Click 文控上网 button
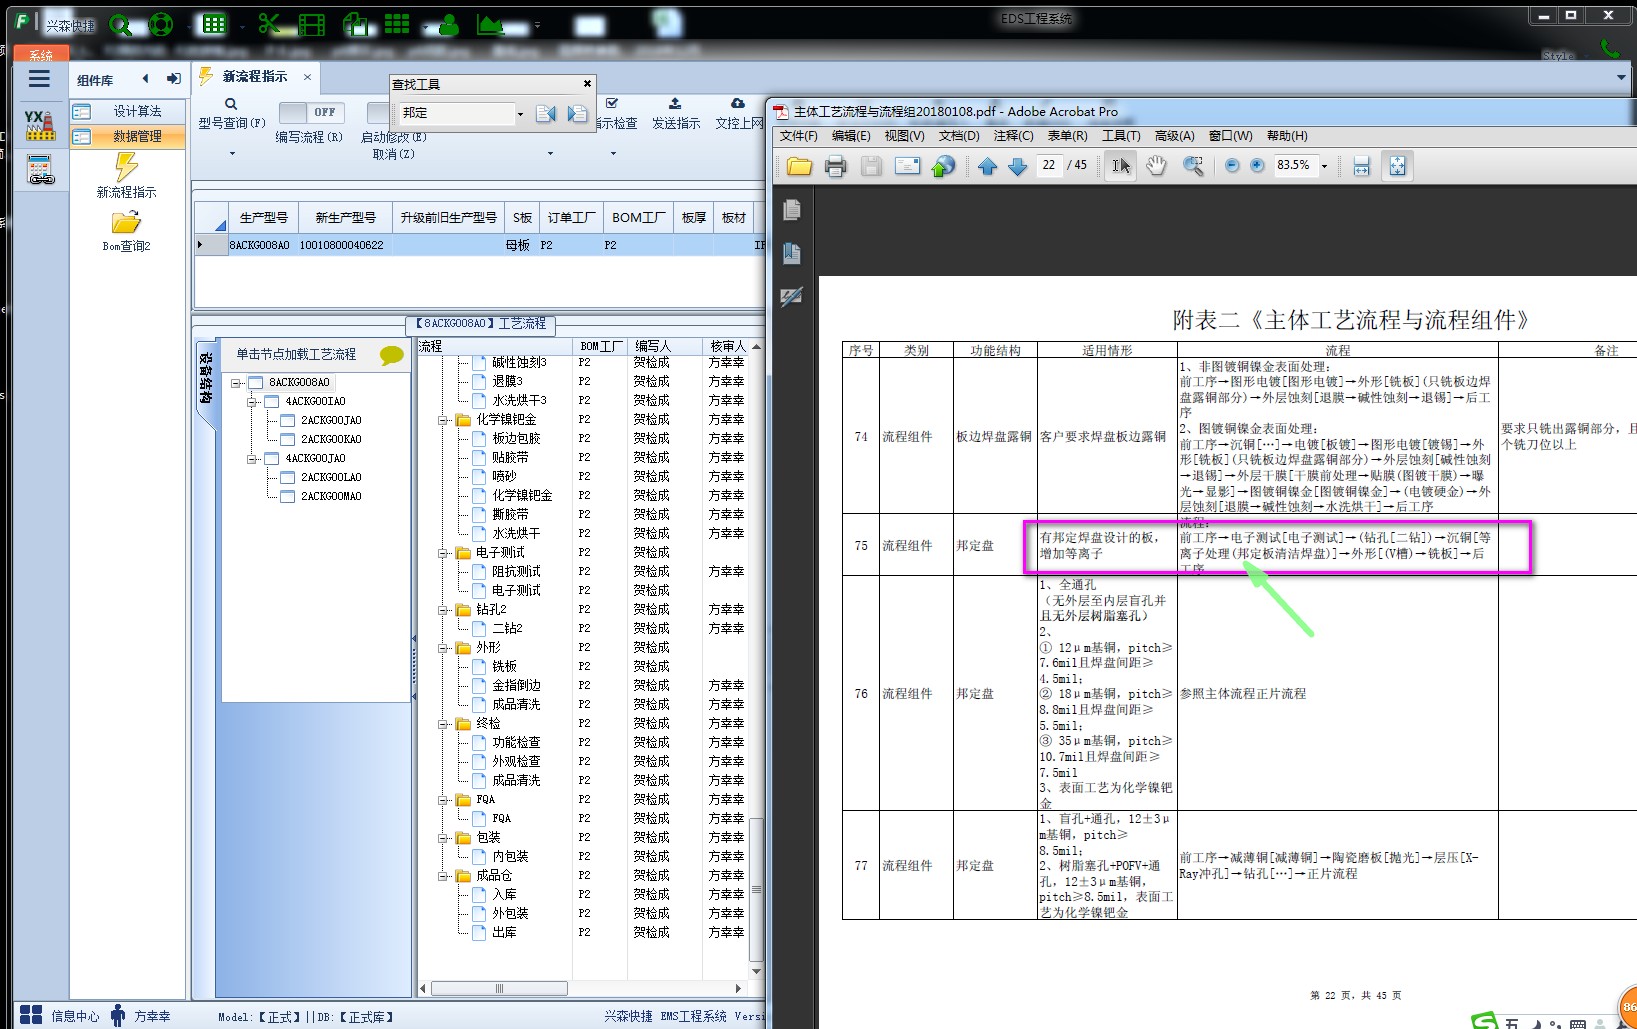The height and width of the screenshot is (1029, 1637). [x=739, y=114]
